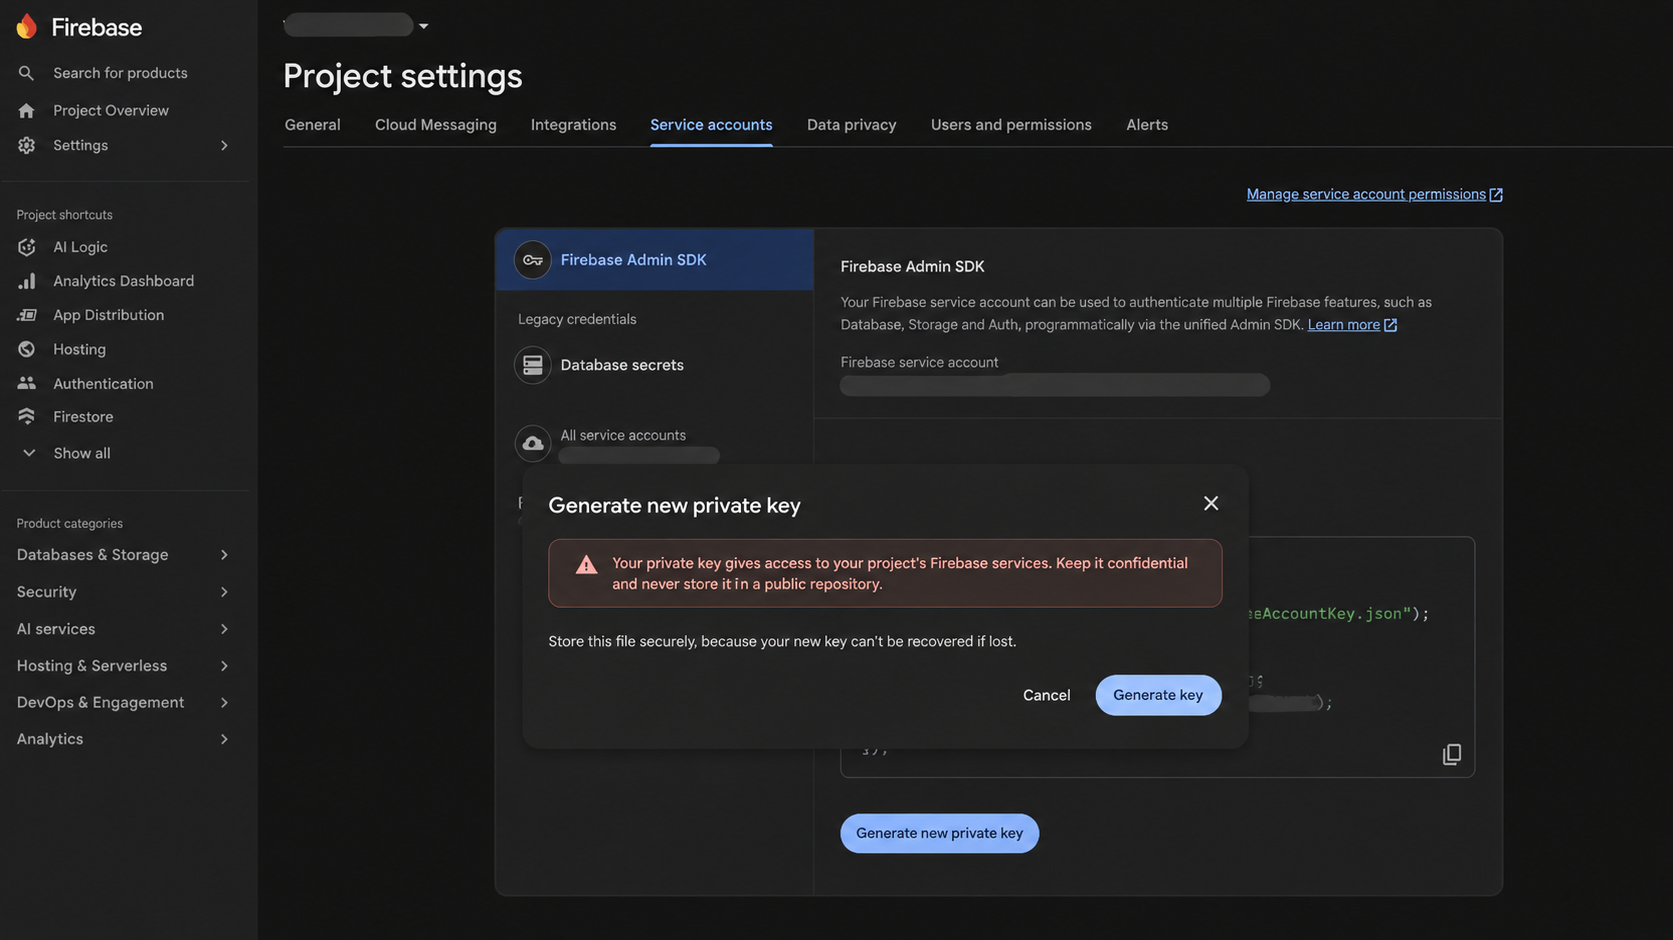Close the Generate new private key dialog

pos(1211,503)
